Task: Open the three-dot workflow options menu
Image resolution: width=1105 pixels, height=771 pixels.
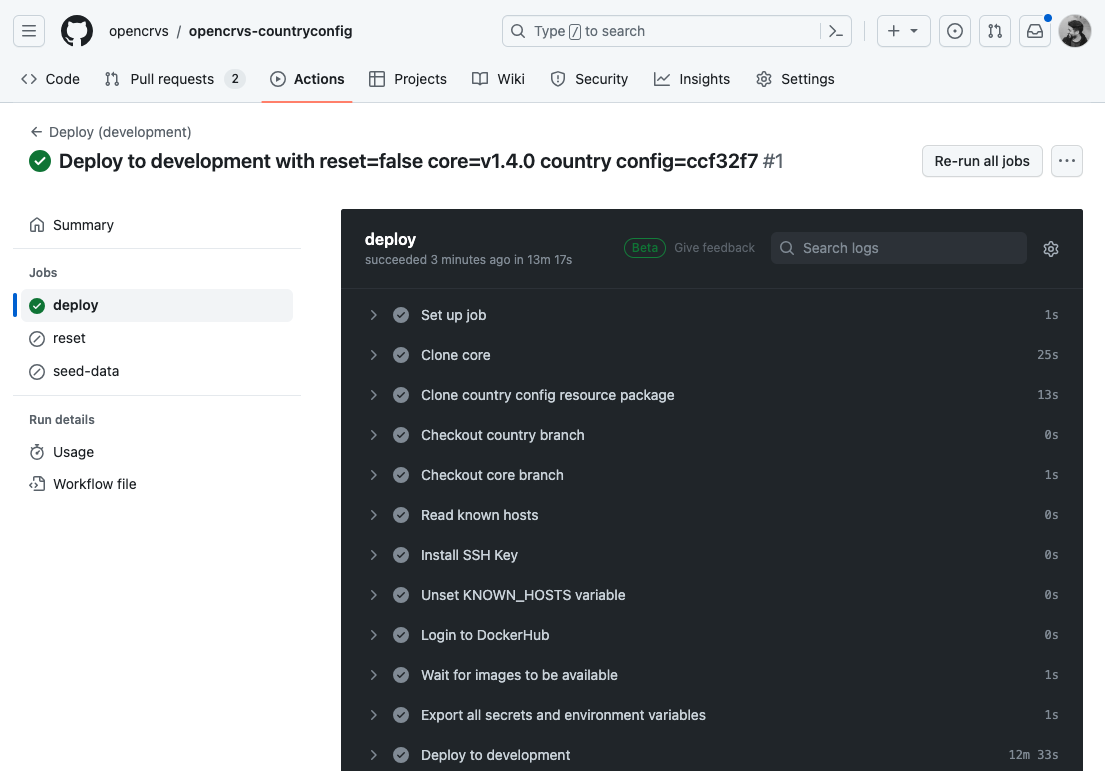Action: click(x=1067, y=161)
